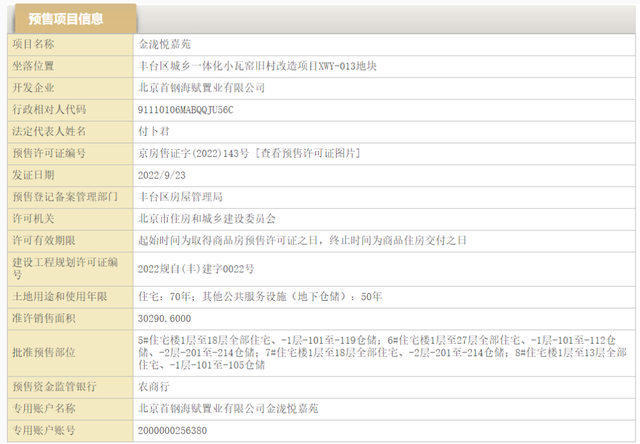The image size is (640, 444).
Task: Click the 行政相对人代码 label
Action: pyautogui.click(x=49, y=110)
